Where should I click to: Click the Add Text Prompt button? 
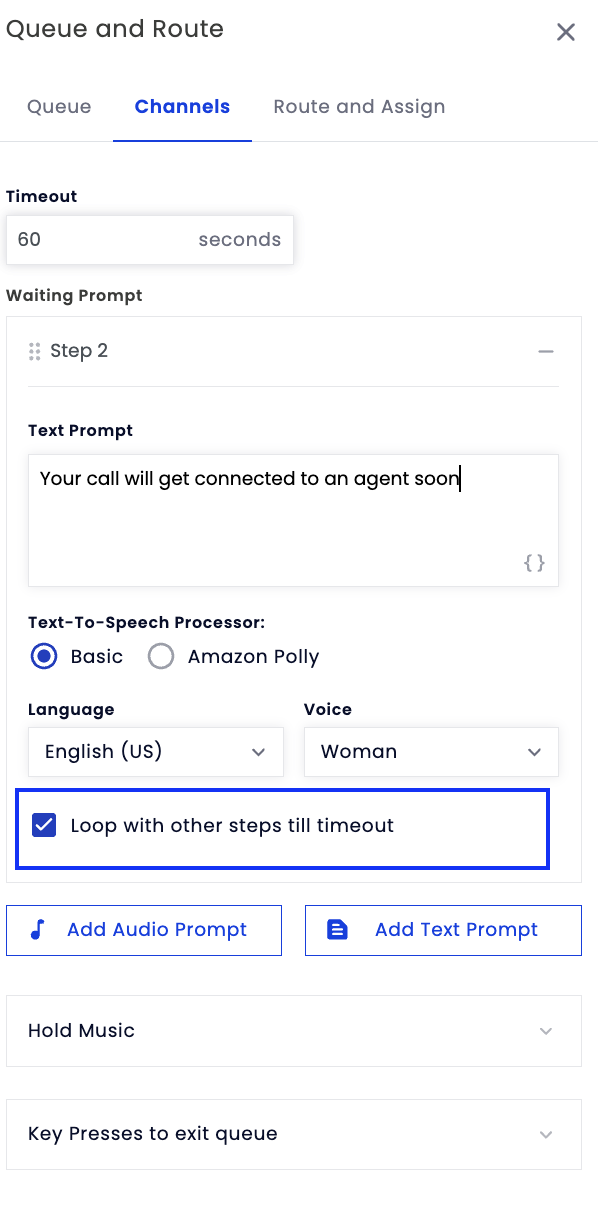443,930
